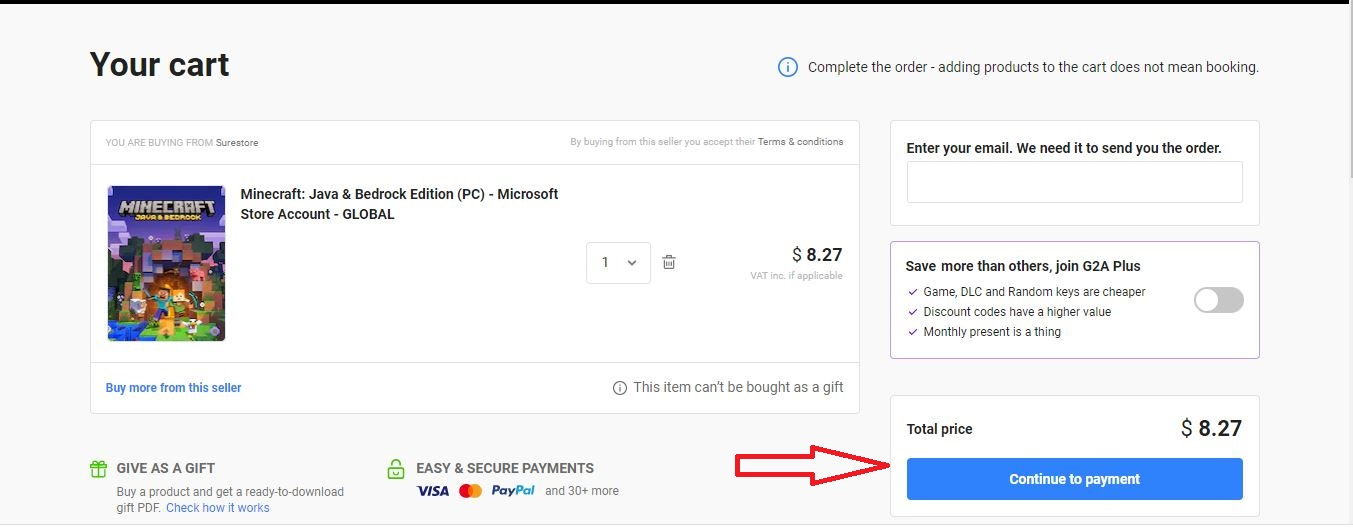Click the PayPal payment logo
This screenshot has height=531, width=1353.
point(513,491)
